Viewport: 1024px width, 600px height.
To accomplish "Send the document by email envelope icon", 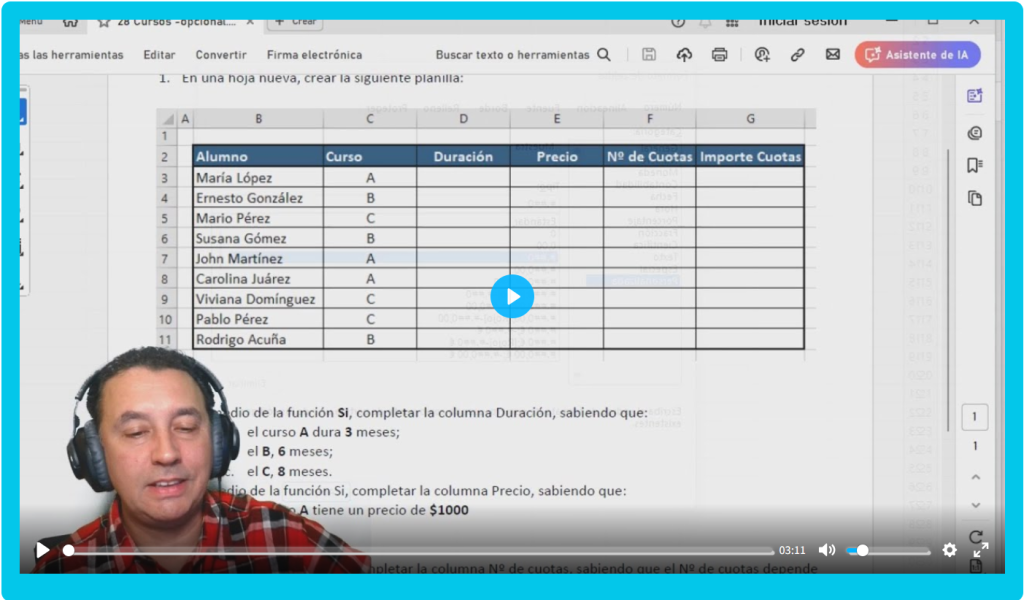I will [x=833, y=55].
